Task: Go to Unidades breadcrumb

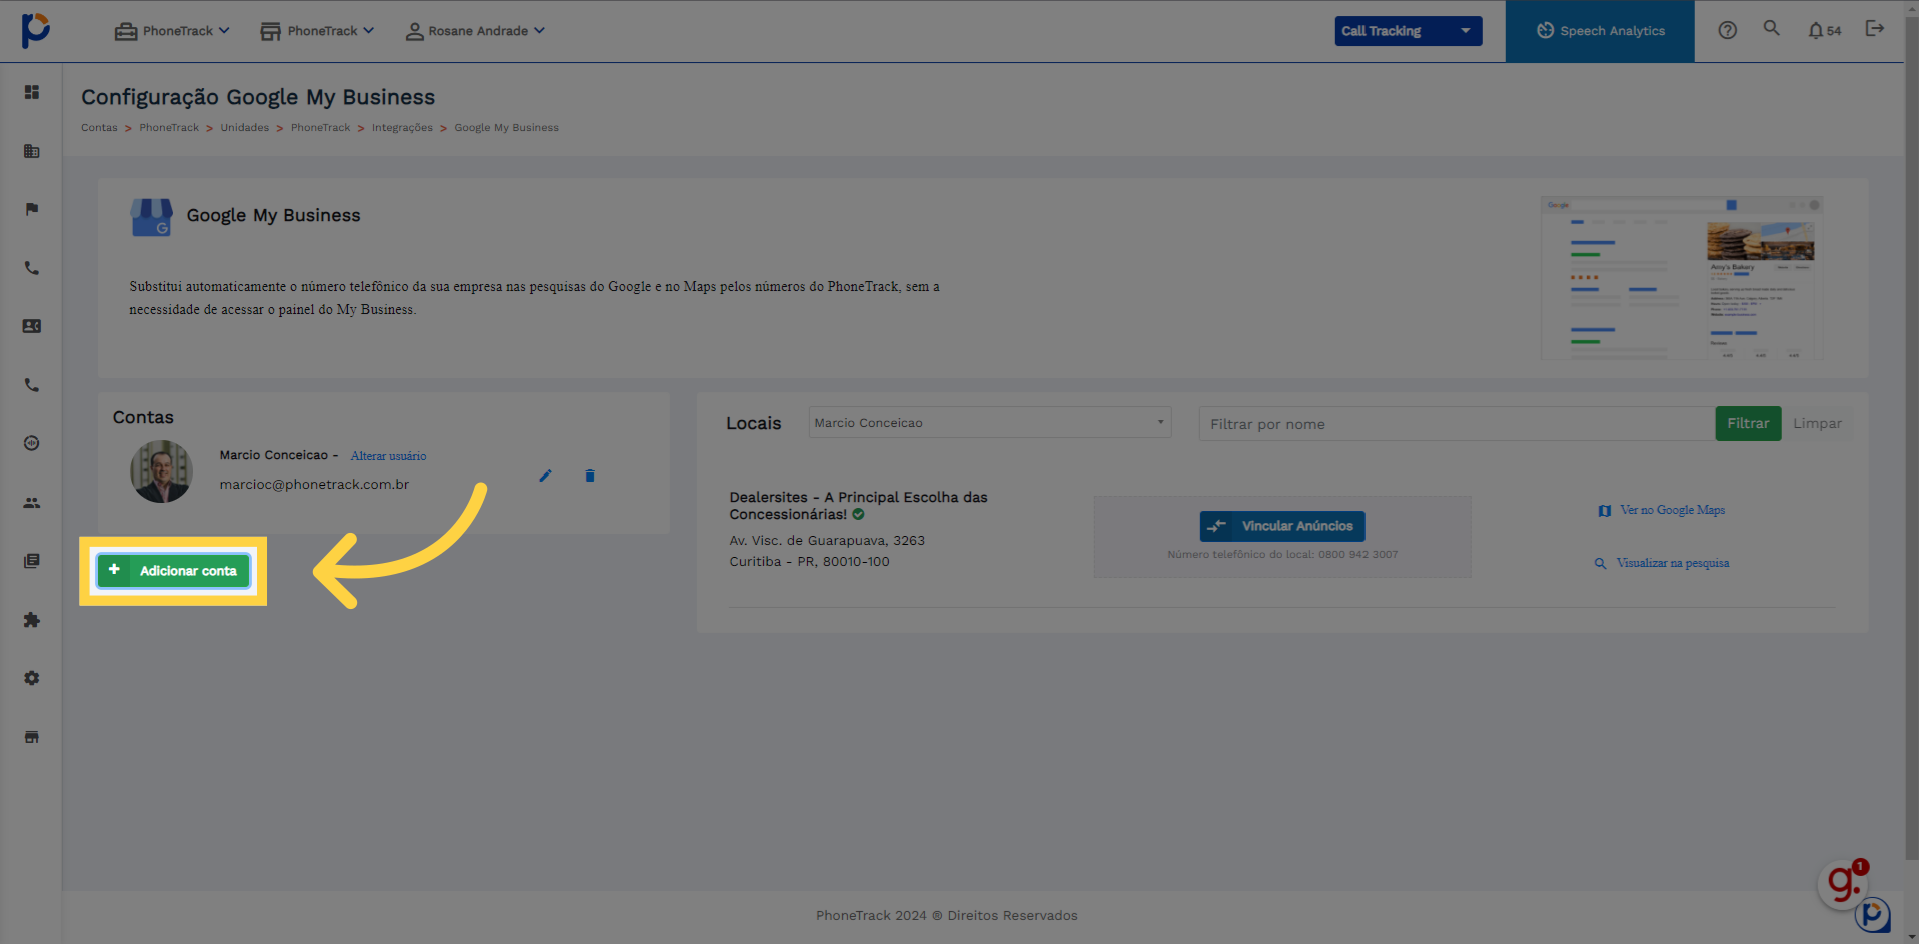Action: pos(245,128)
